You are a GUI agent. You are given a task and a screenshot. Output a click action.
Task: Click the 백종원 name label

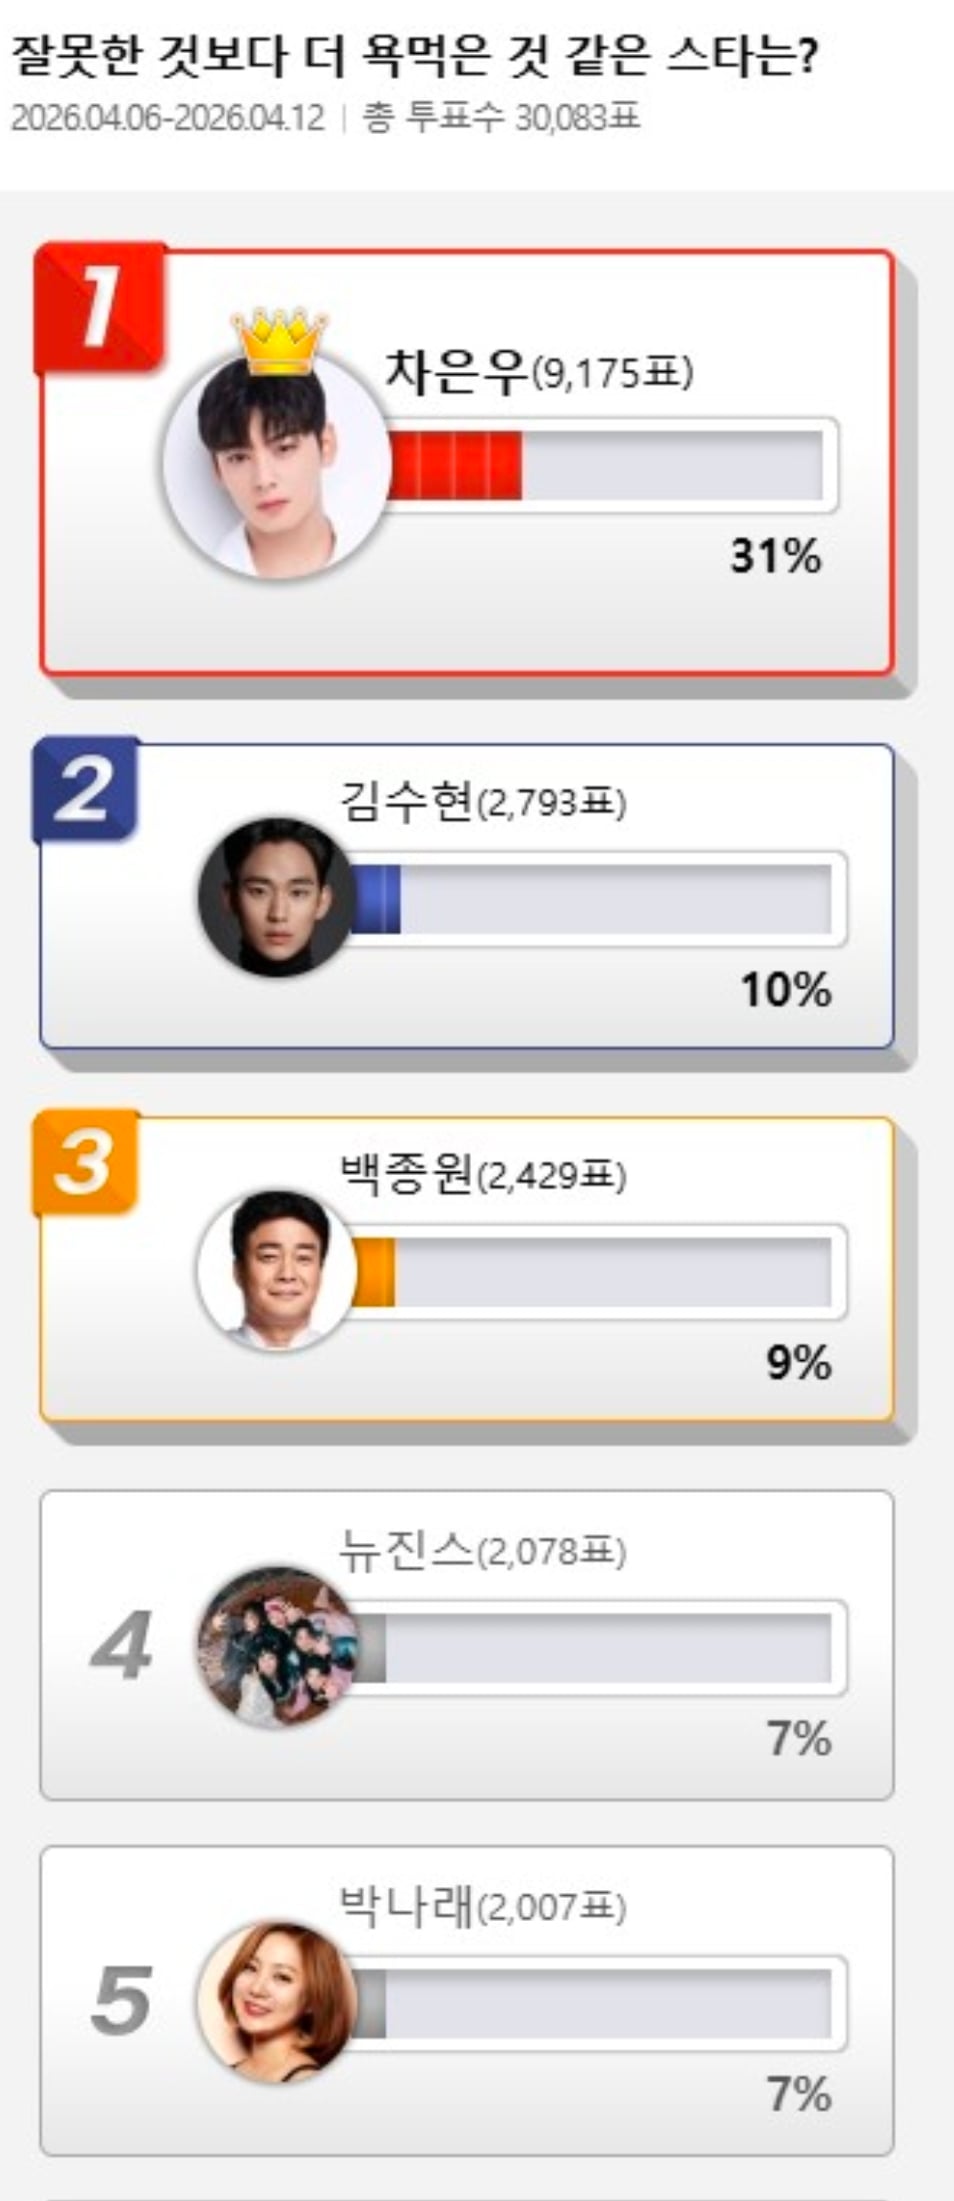coord(406,1175)
